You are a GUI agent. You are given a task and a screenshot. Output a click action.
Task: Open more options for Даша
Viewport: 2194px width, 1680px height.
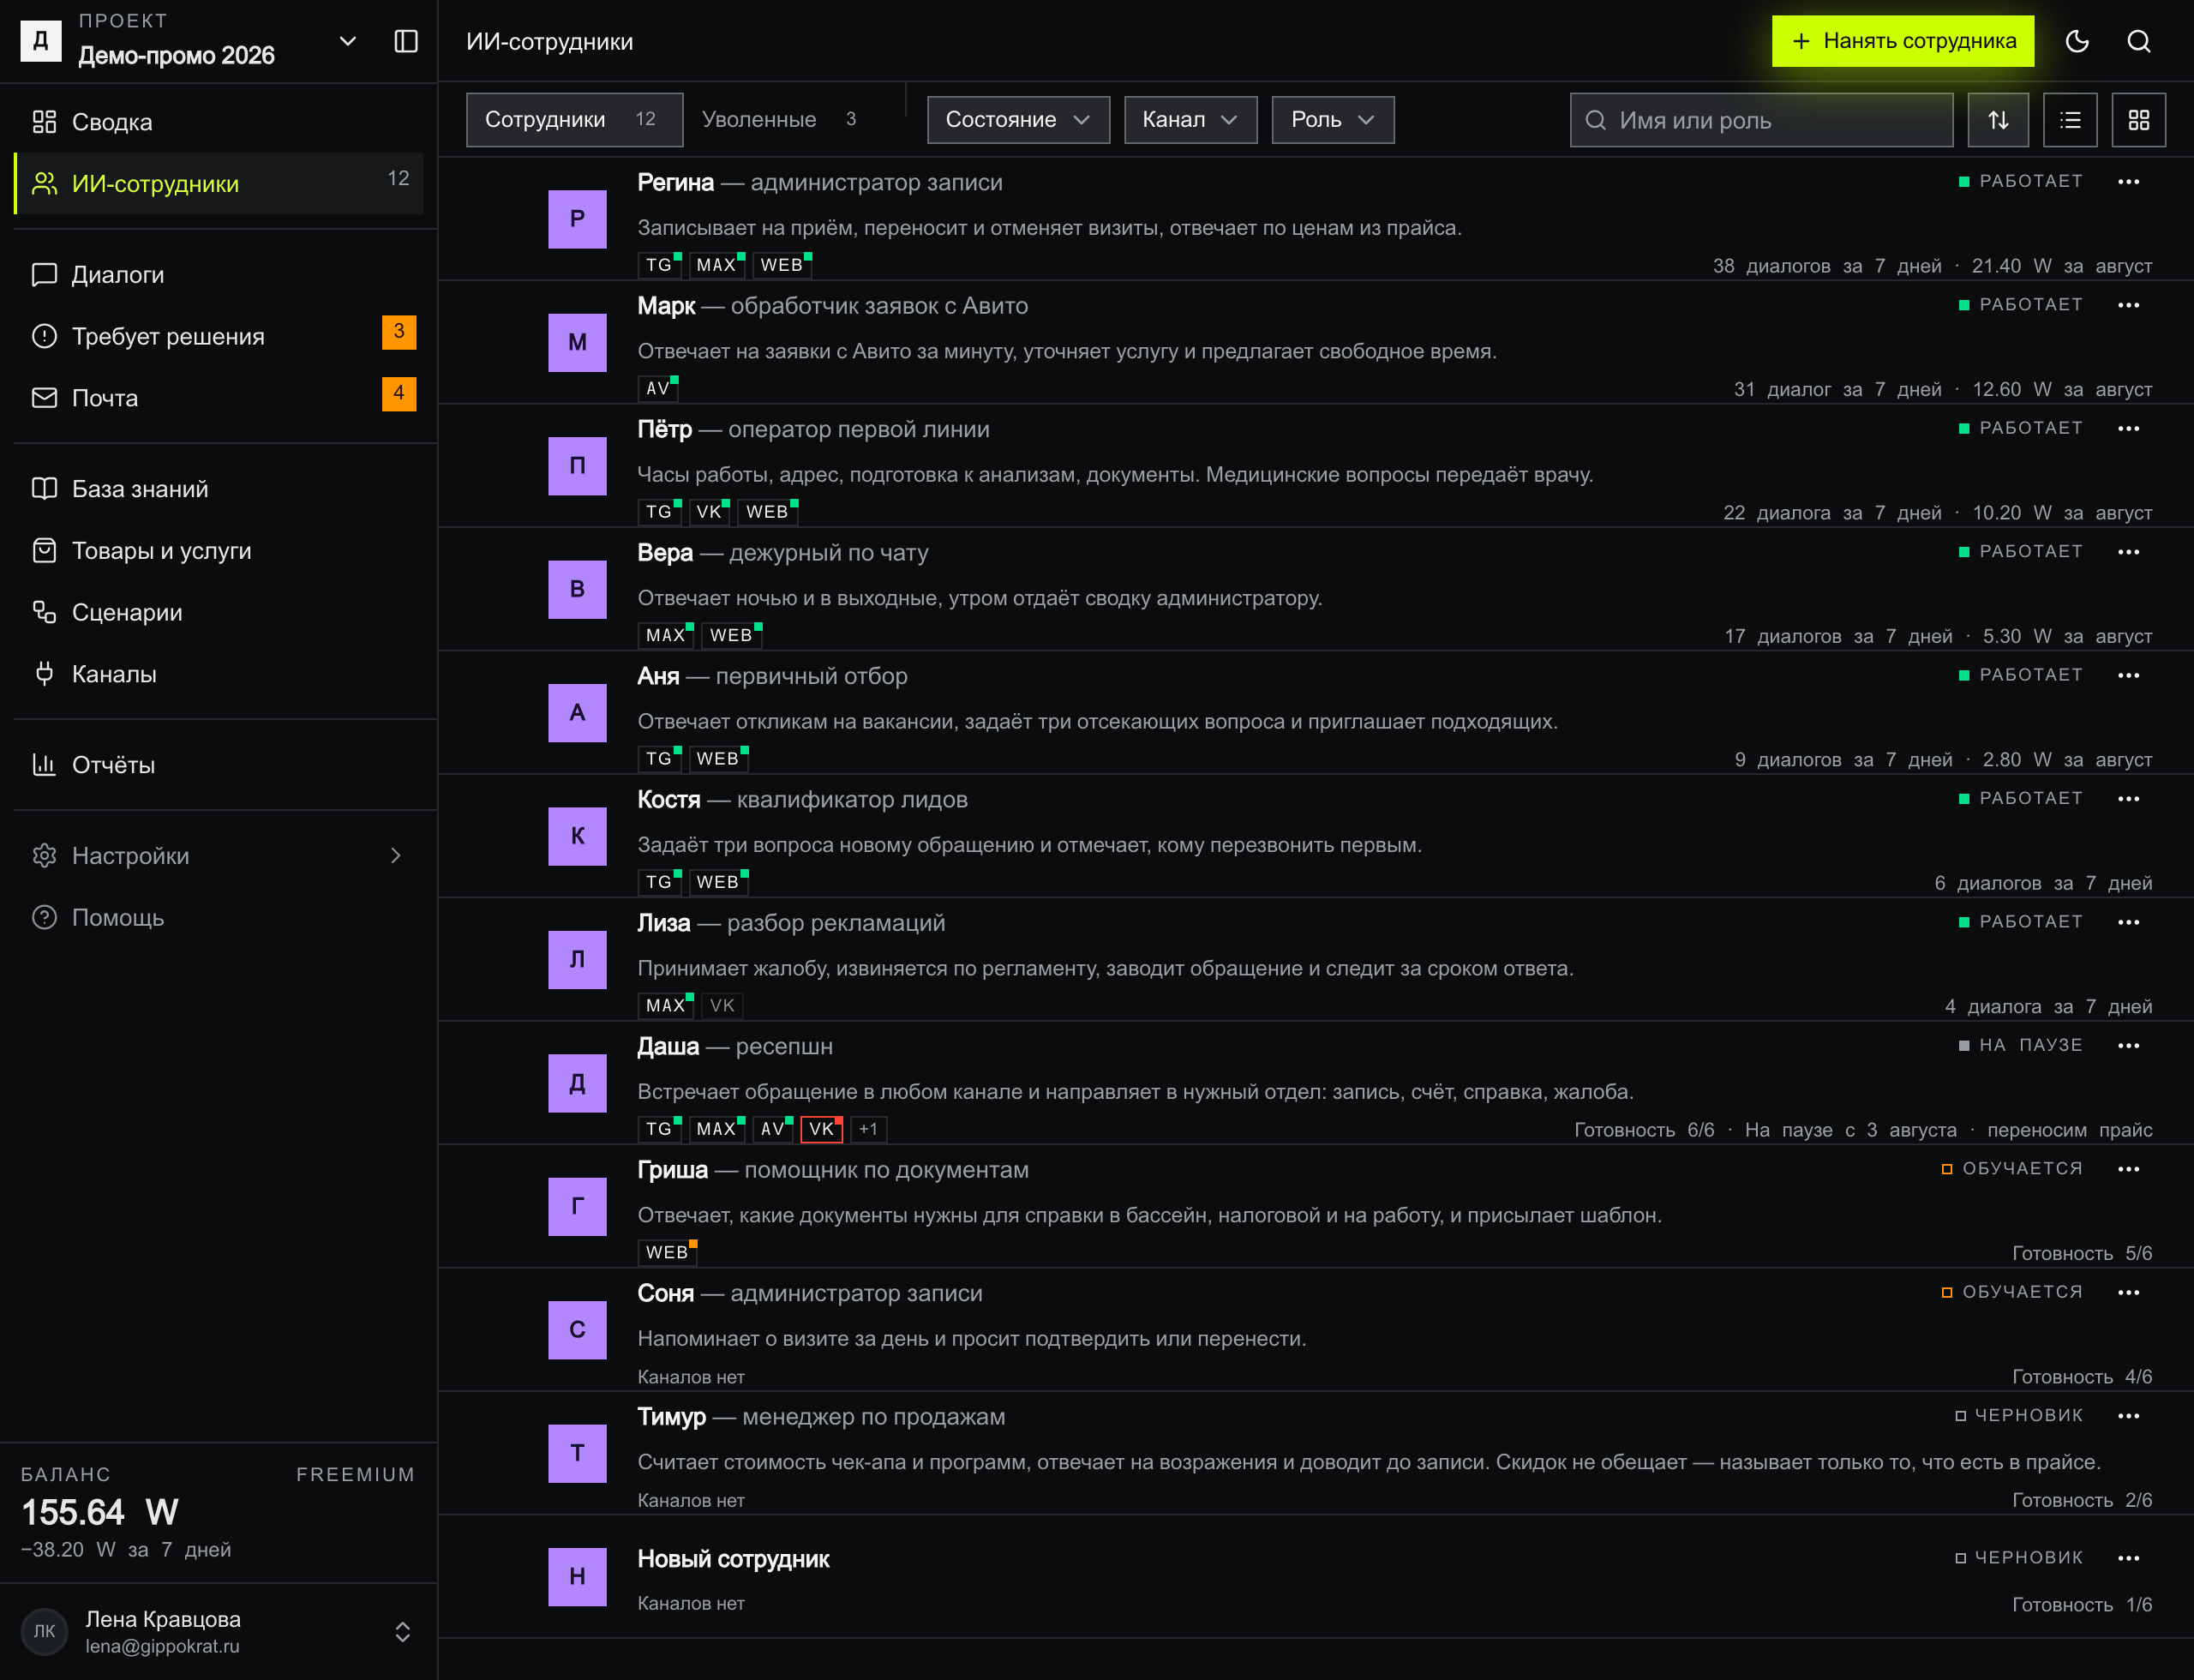pyautogui.click(x=2128, y=1046)
